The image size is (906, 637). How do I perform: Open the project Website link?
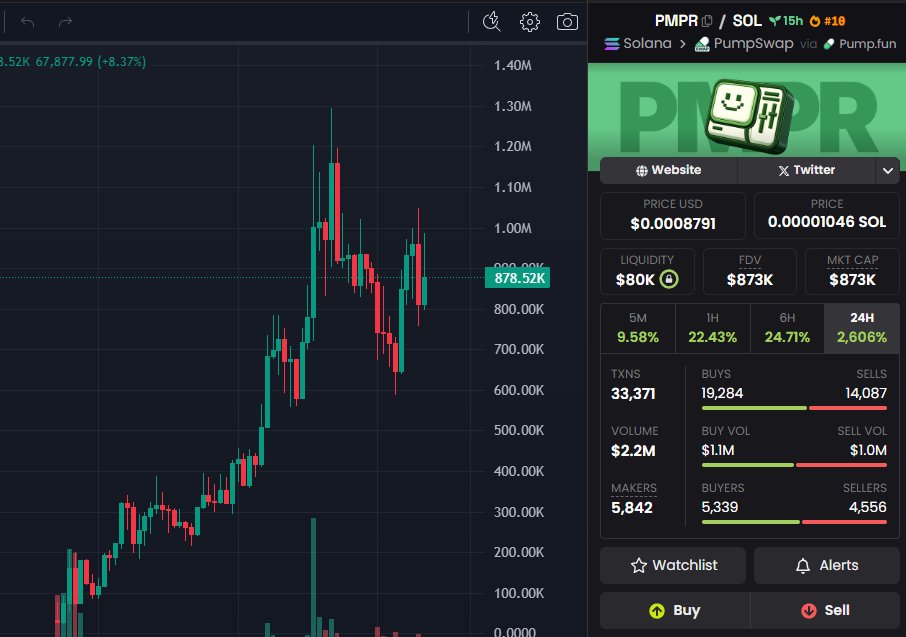[x=669, y=170]
